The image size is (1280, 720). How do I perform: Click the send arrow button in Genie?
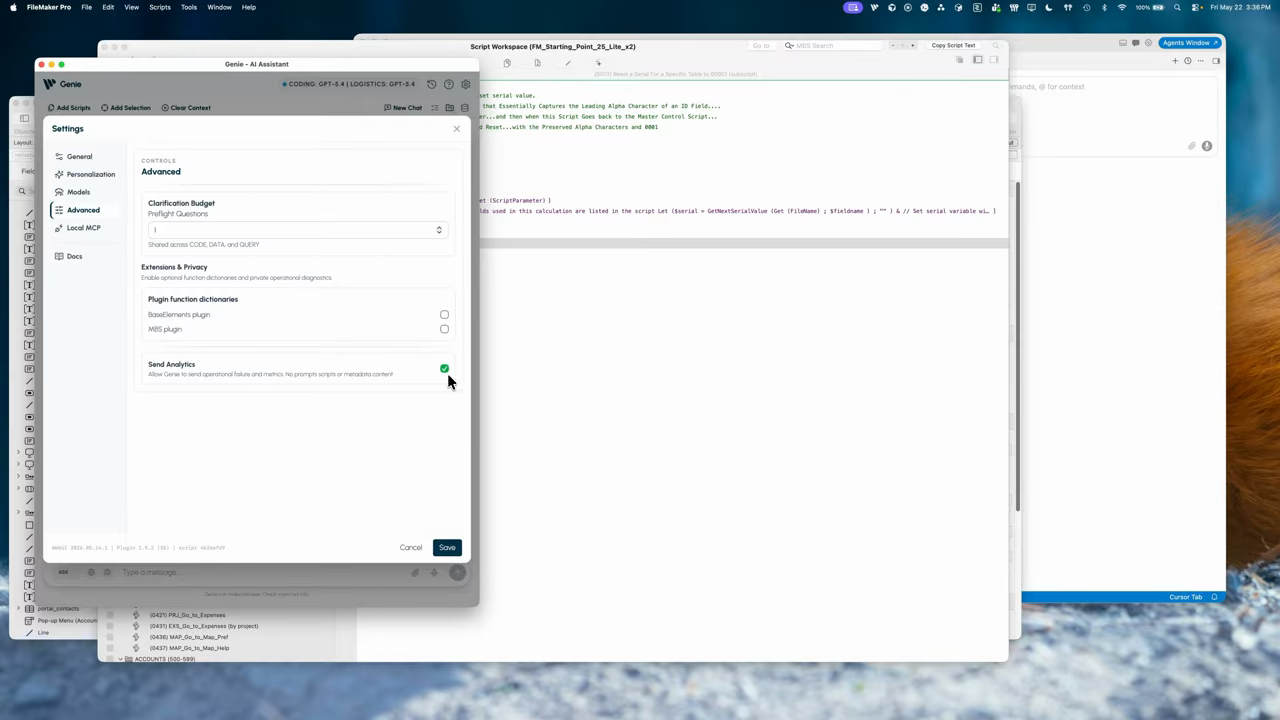457,573
